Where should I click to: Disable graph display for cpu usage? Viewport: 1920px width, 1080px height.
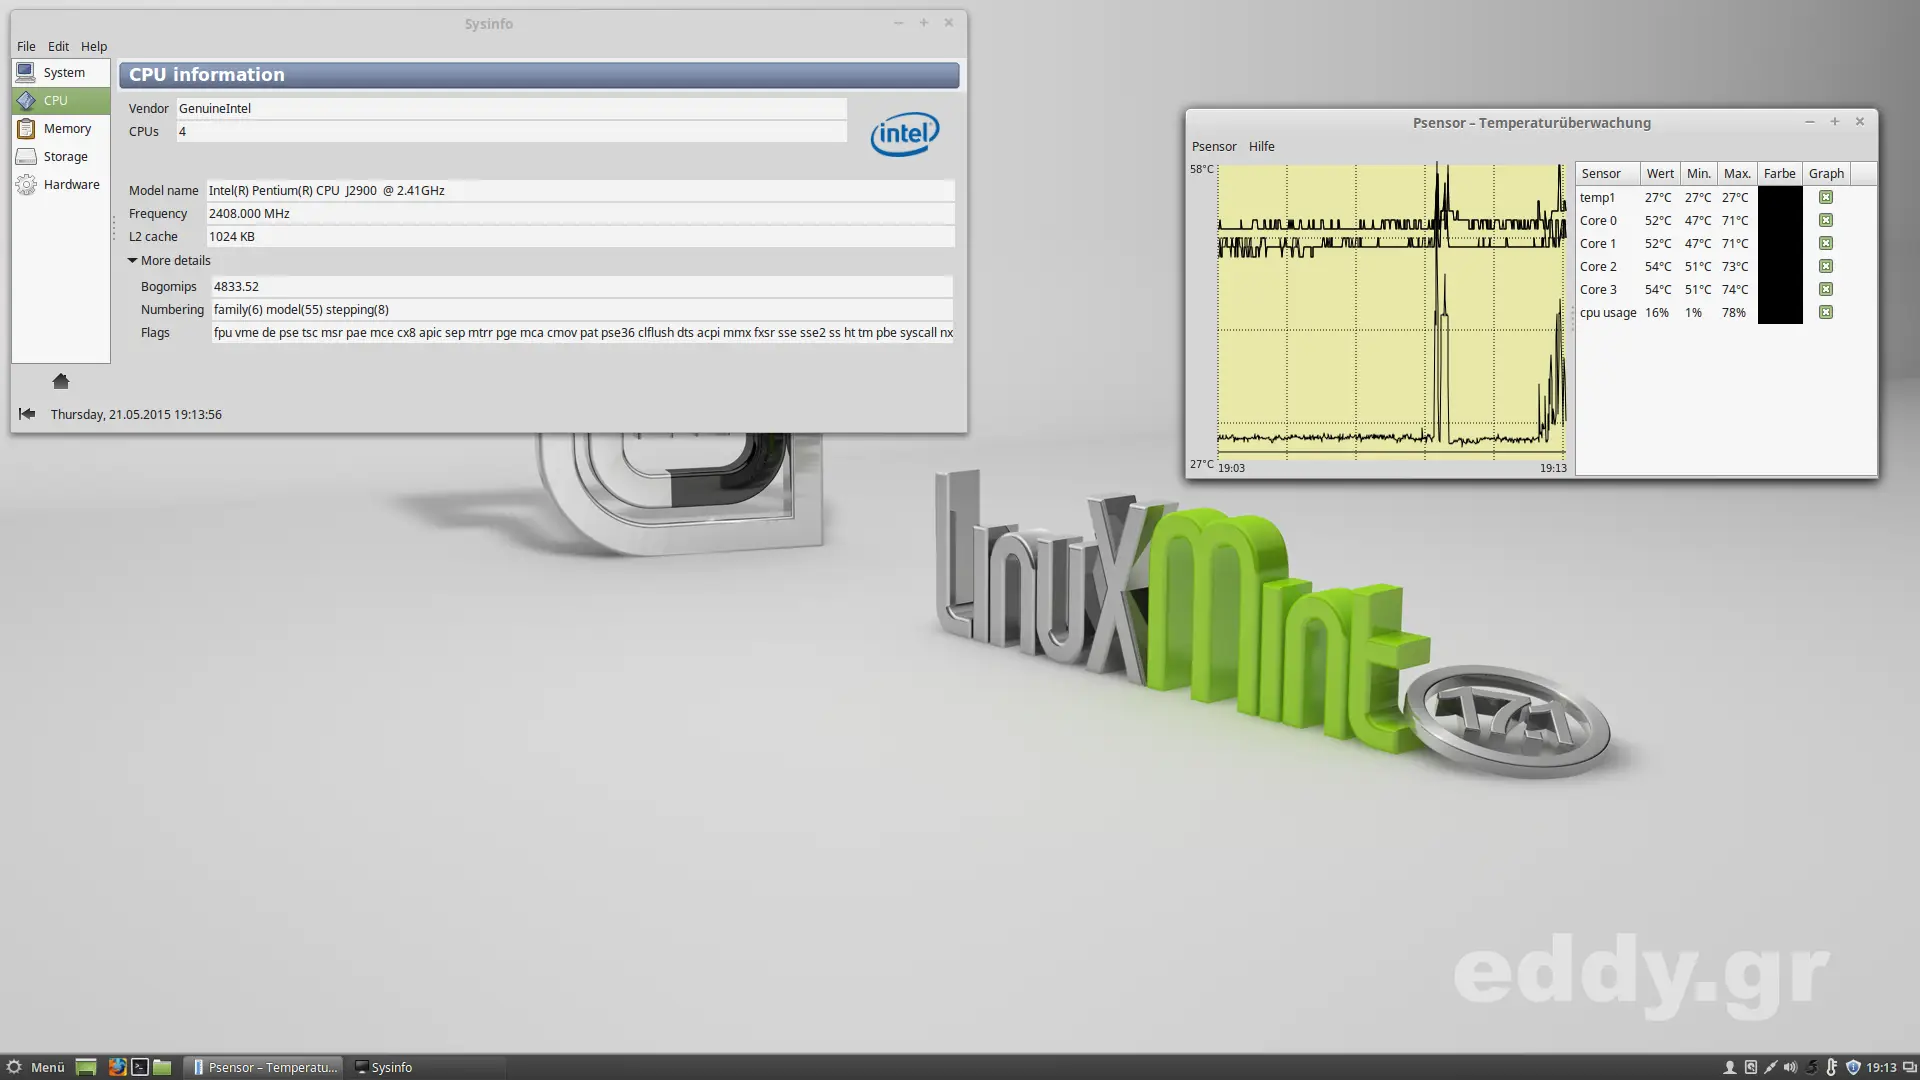coord(1826,313)
